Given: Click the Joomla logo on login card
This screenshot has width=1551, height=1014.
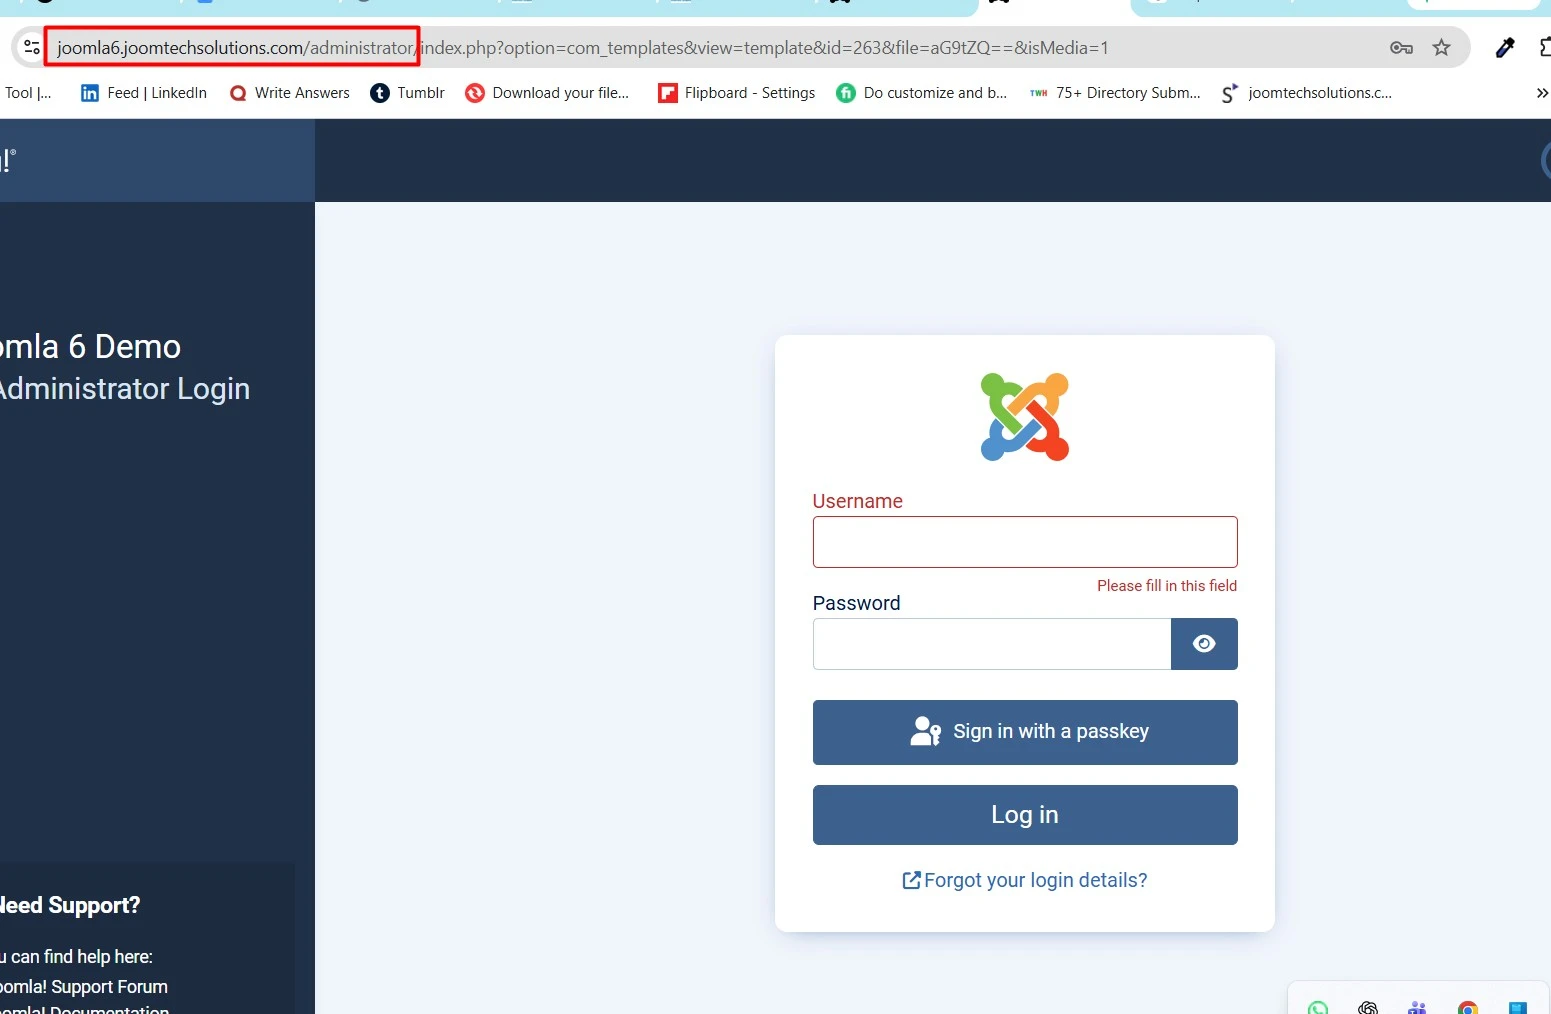Looking at the screenshot, I should coord(1025,417).
